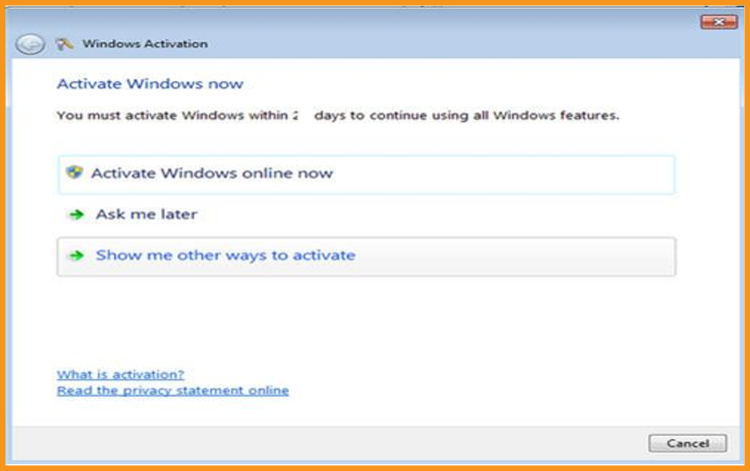
Task: Cancel the activation dialog
Action: (687, 443)
